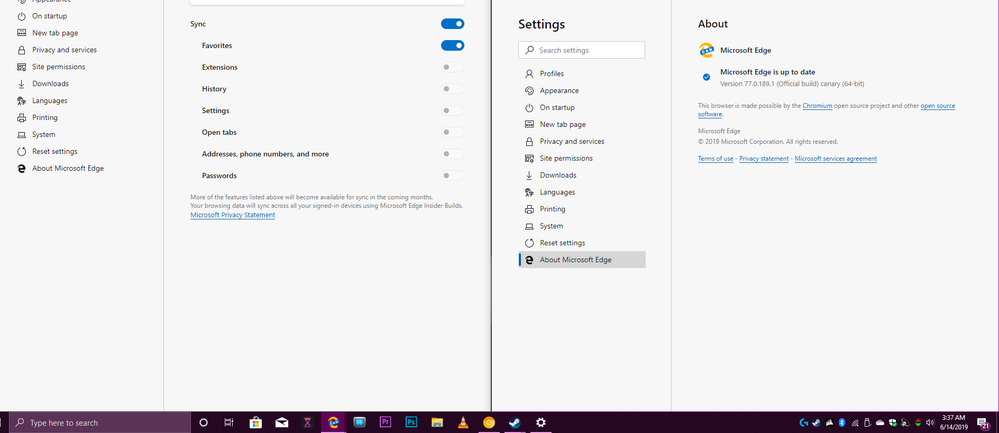This screenshot has height=433, width=999.
Task: Open File Explorer from the taskbar
Action: 437,422
